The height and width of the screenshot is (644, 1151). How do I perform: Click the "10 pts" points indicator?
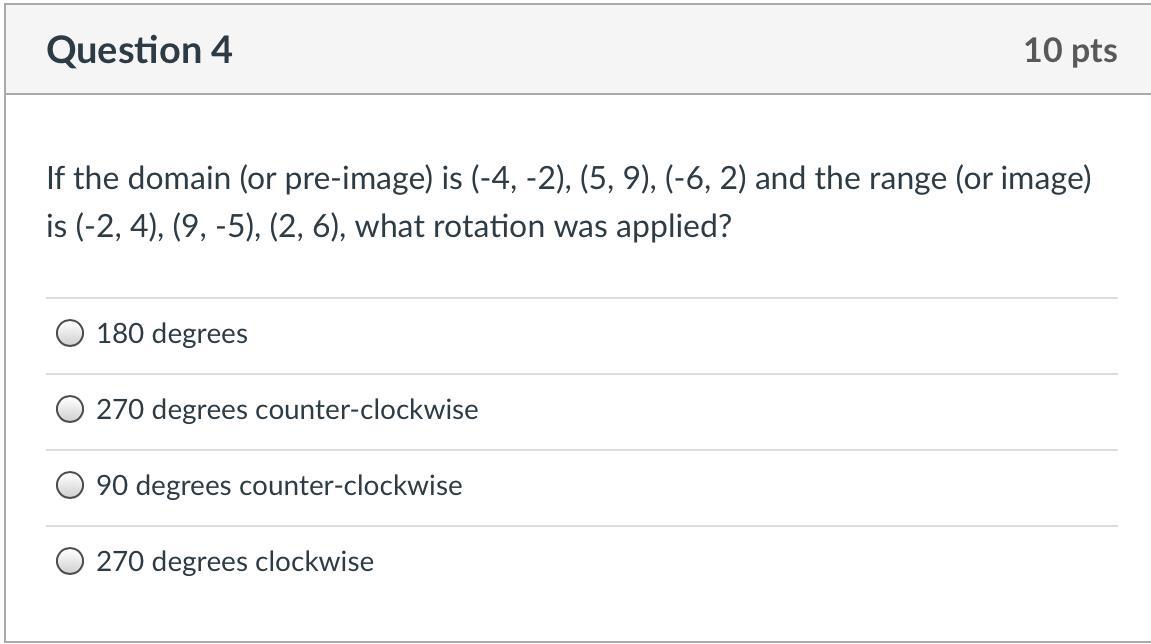click(1070, 51)
